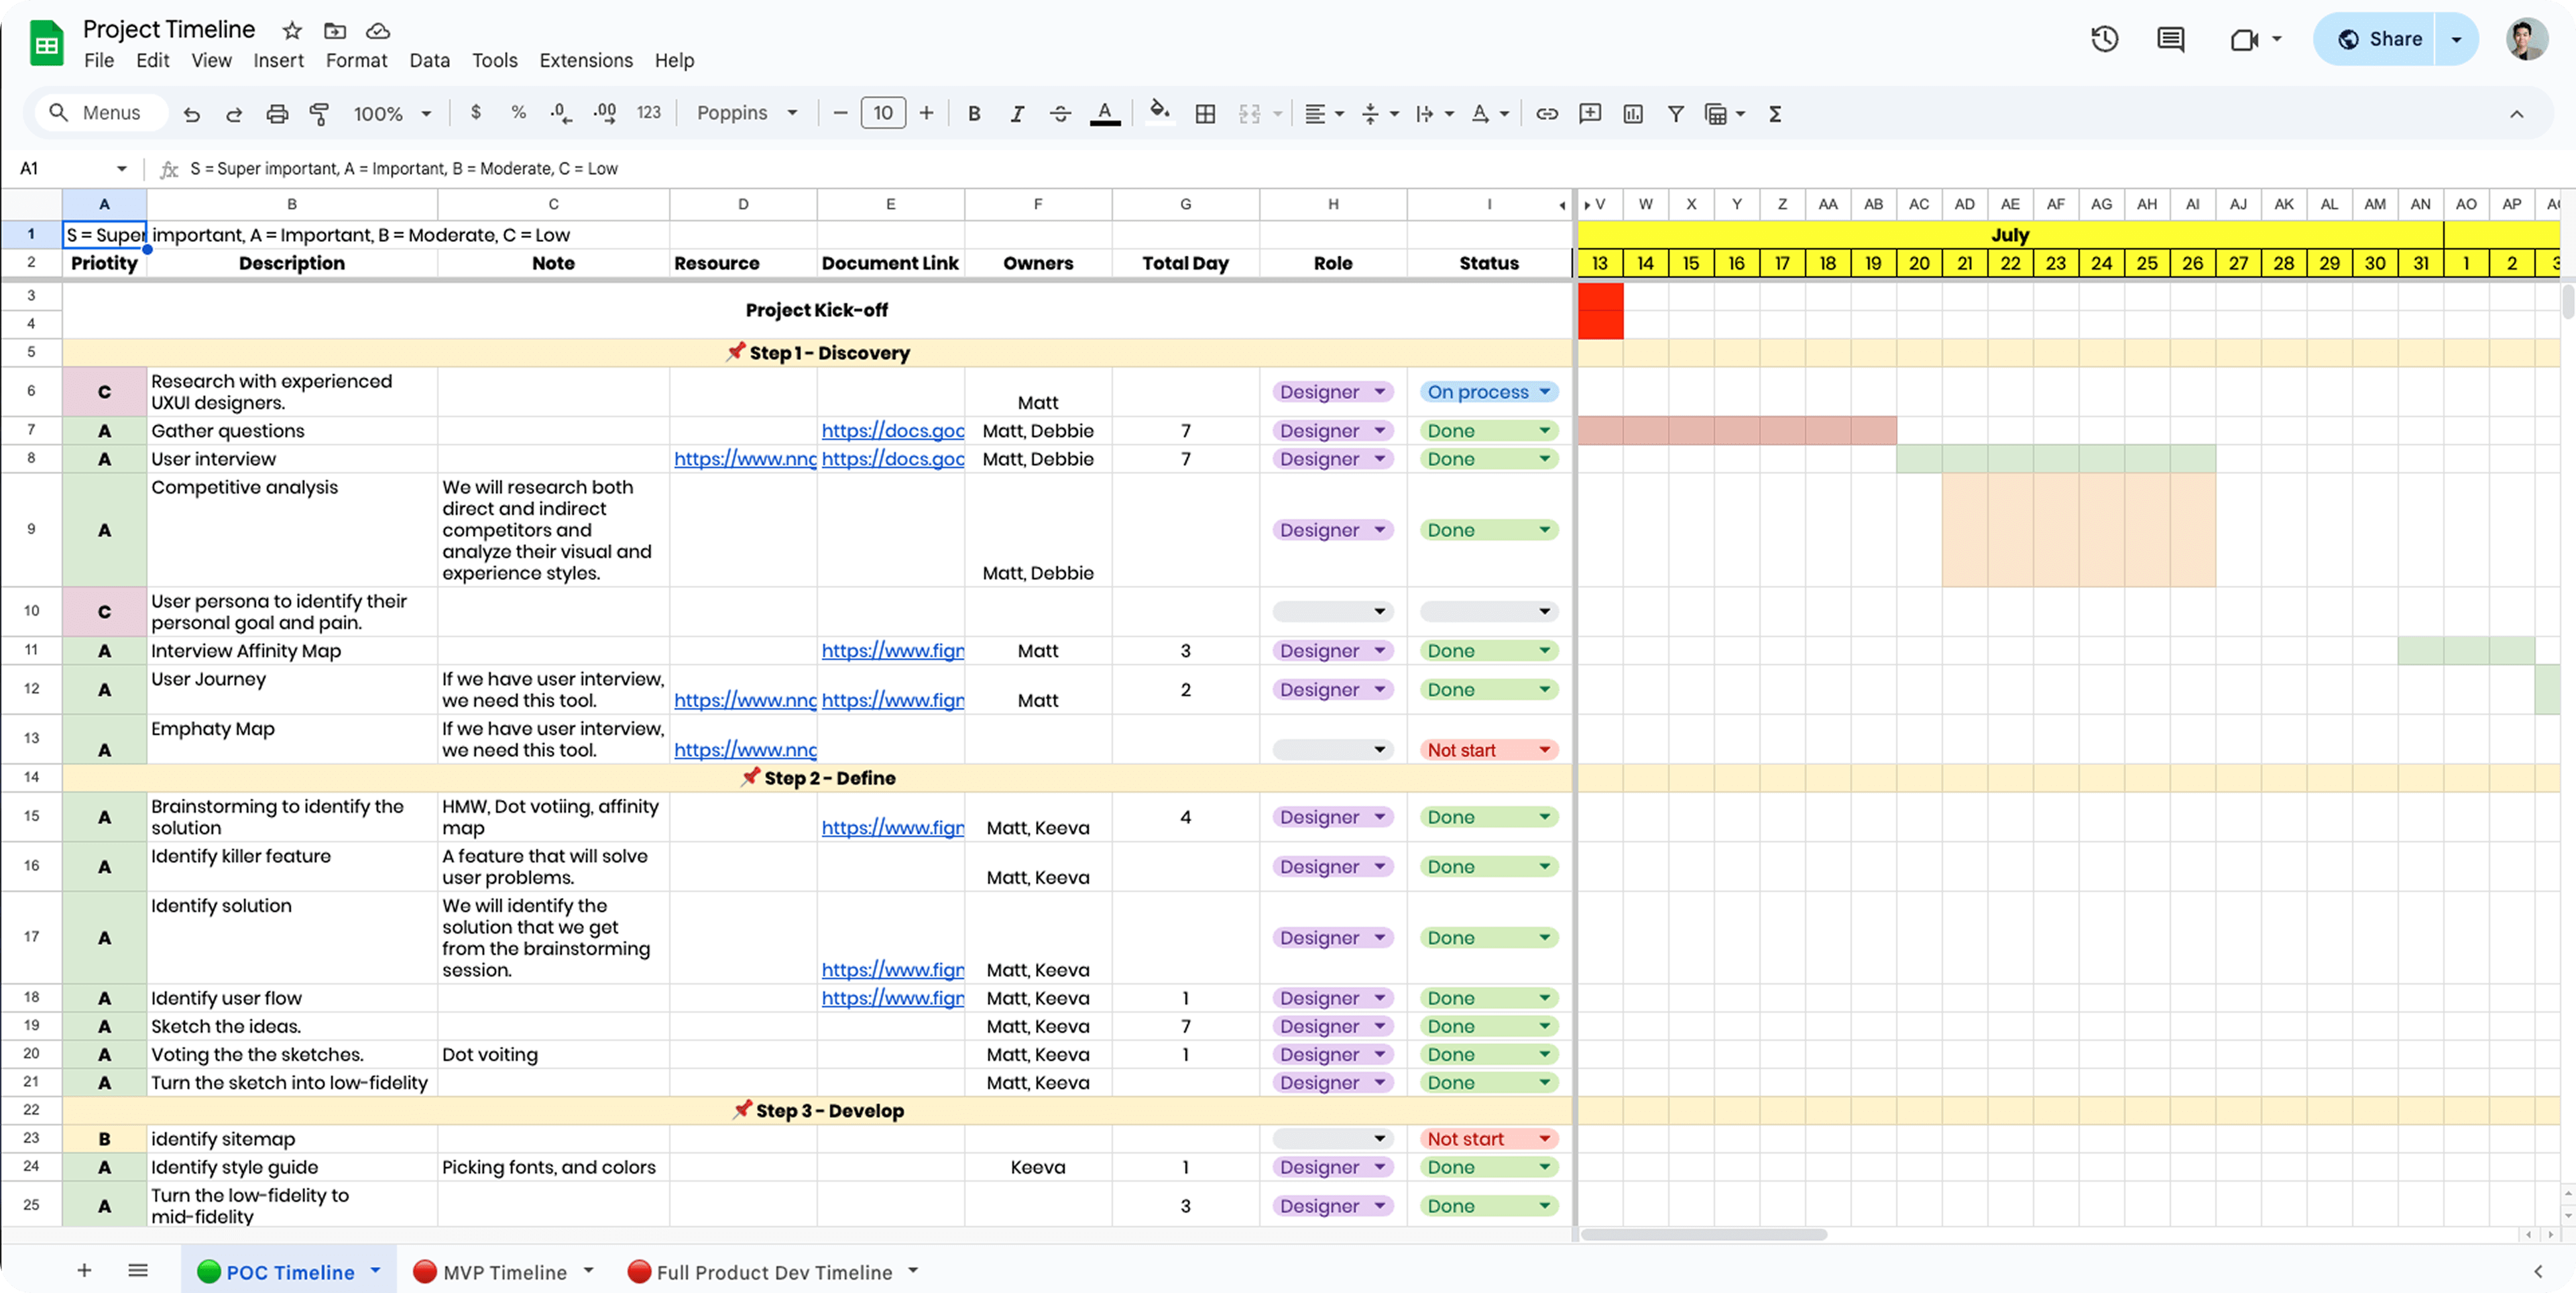Expand hidden columns arrow before column V
This screenshot has height=1293, width=2576.
(x=1586, y=205)
